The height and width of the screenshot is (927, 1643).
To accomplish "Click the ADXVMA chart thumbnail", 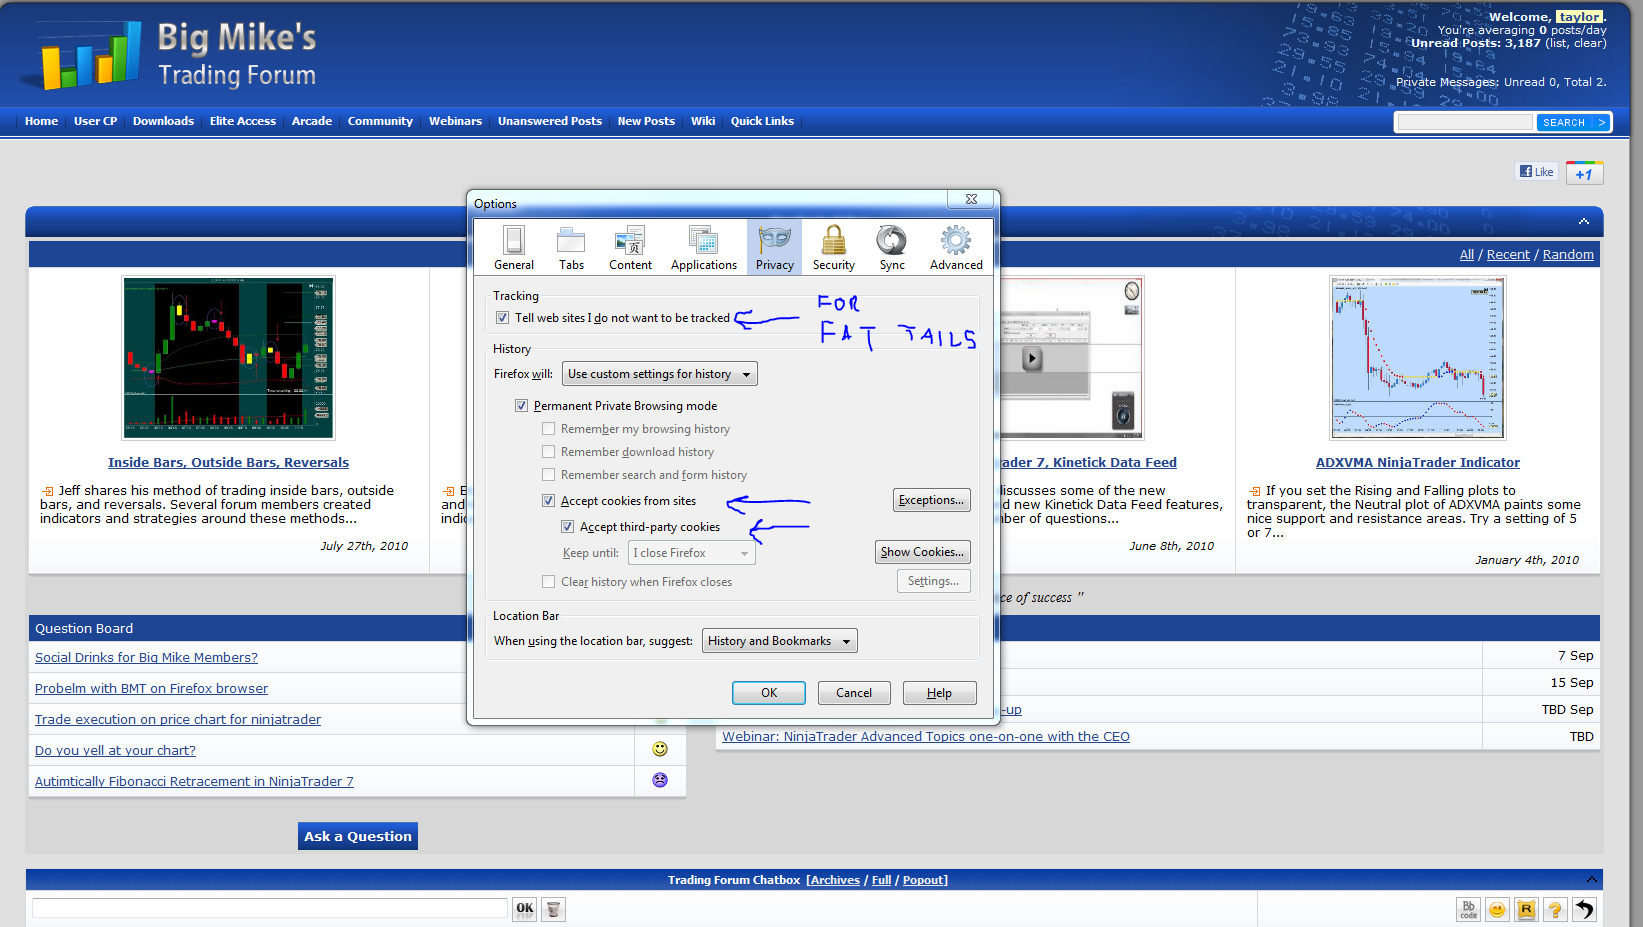I will pyautogui.click(x=1417, y=358).
